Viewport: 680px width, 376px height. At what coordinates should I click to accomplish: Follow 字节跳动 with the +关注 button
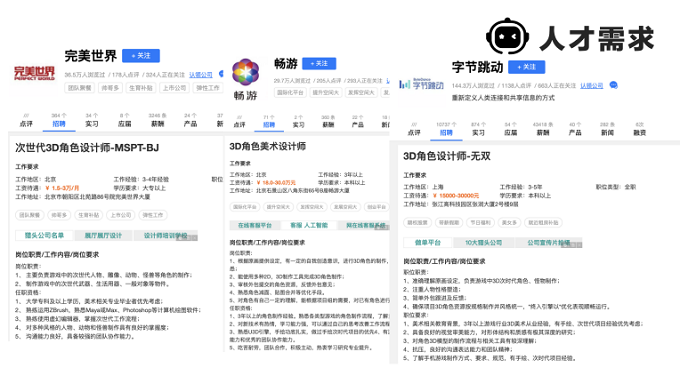526,67
